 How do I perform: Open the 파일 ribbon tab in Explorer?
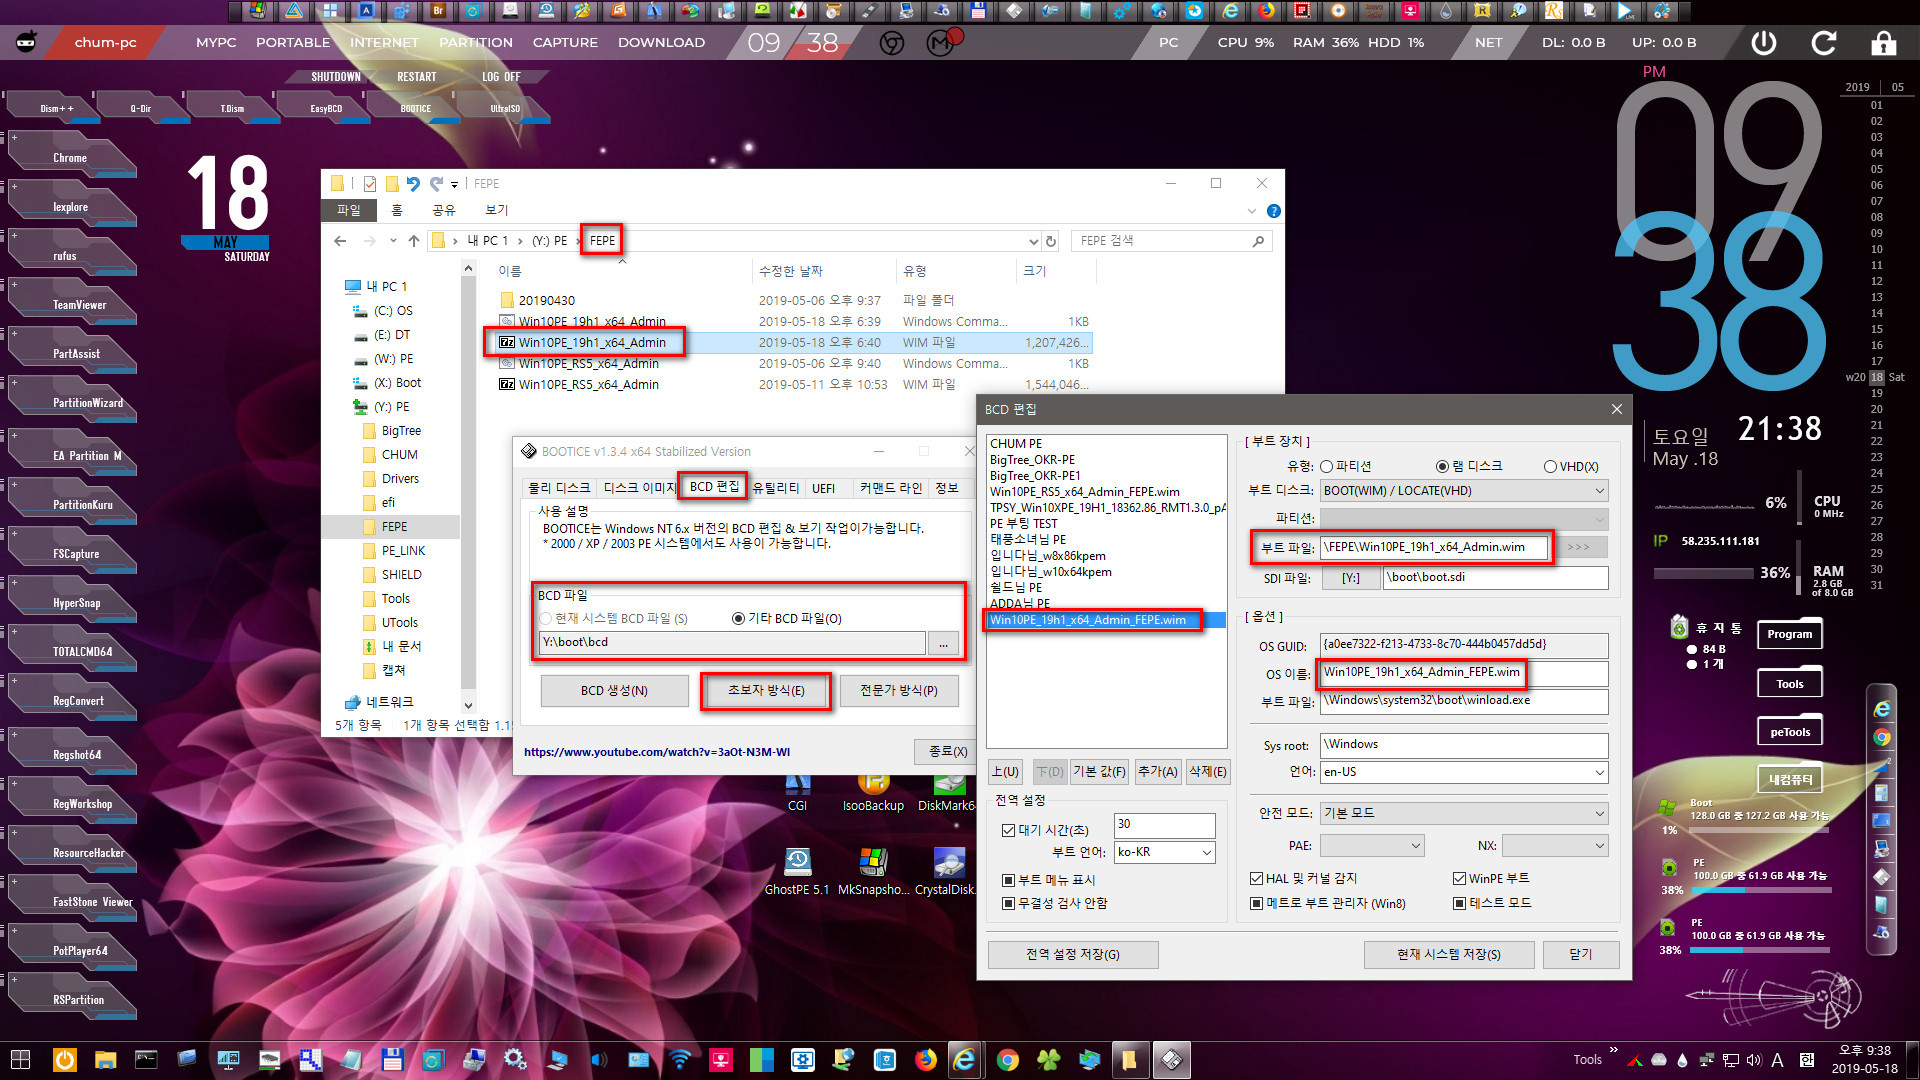click(349, 210)
